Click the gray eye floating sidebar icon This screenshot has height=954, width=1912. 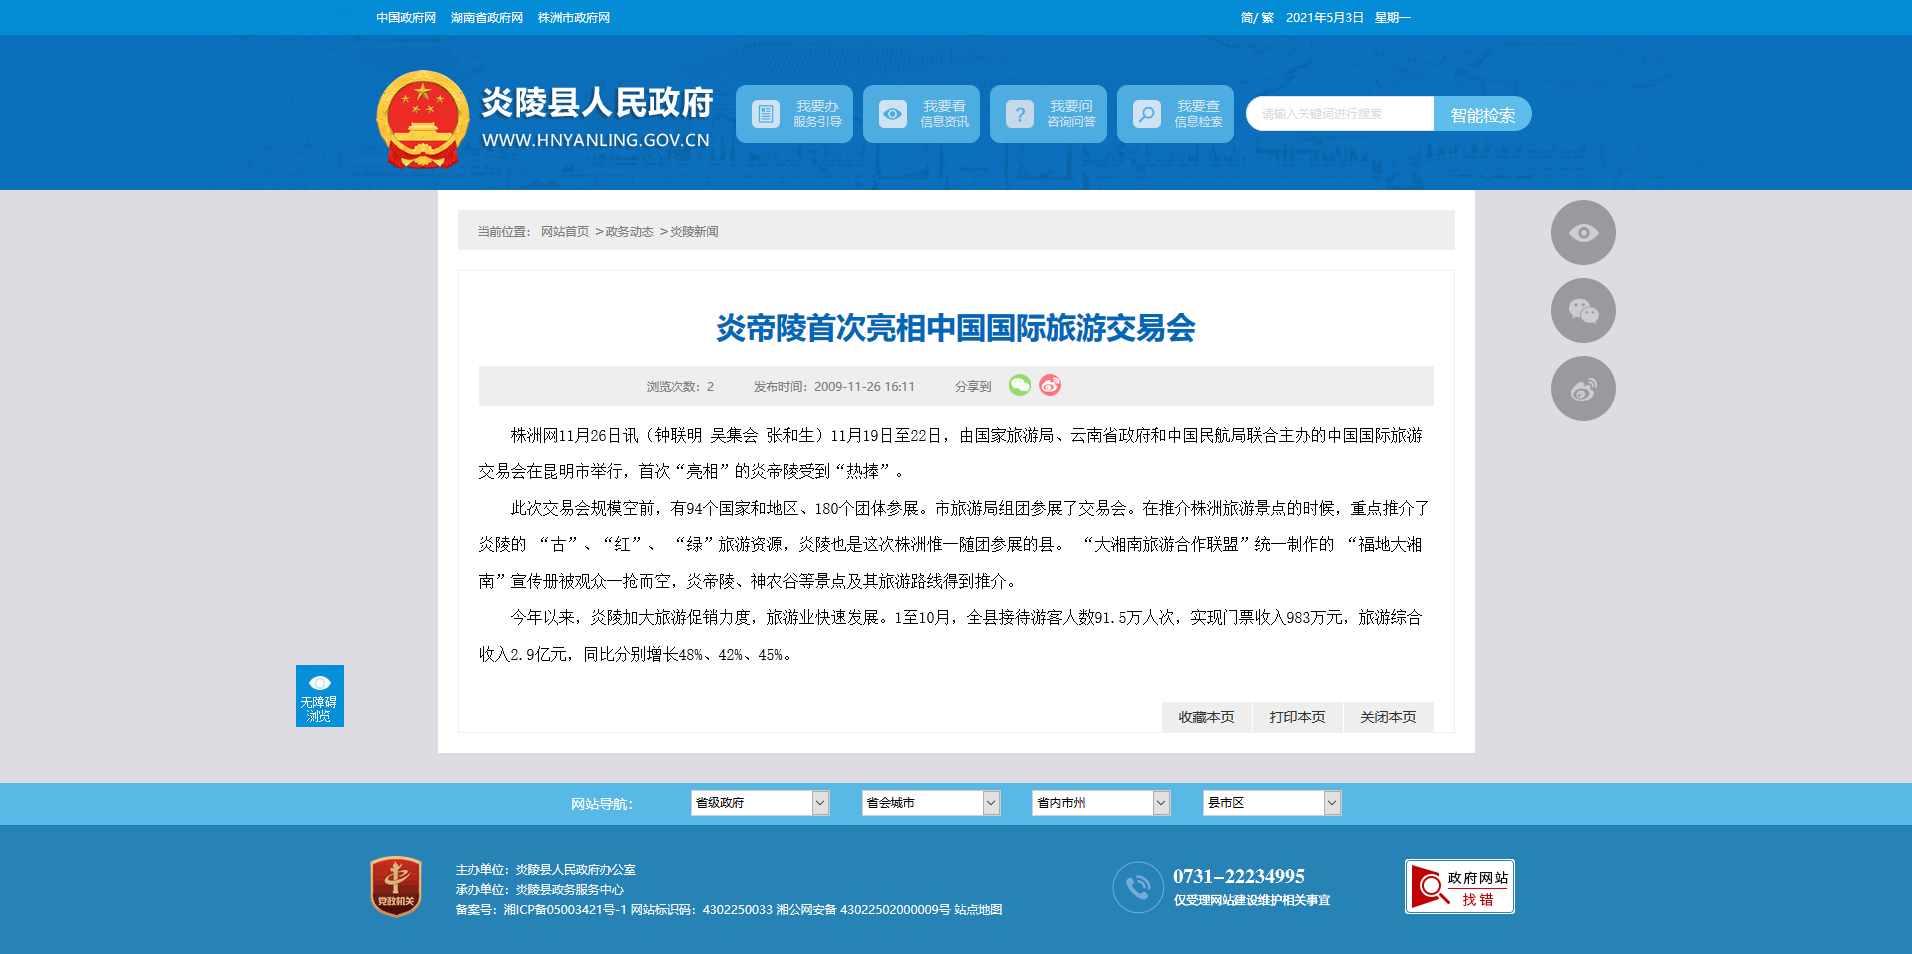click(1582, 233)
